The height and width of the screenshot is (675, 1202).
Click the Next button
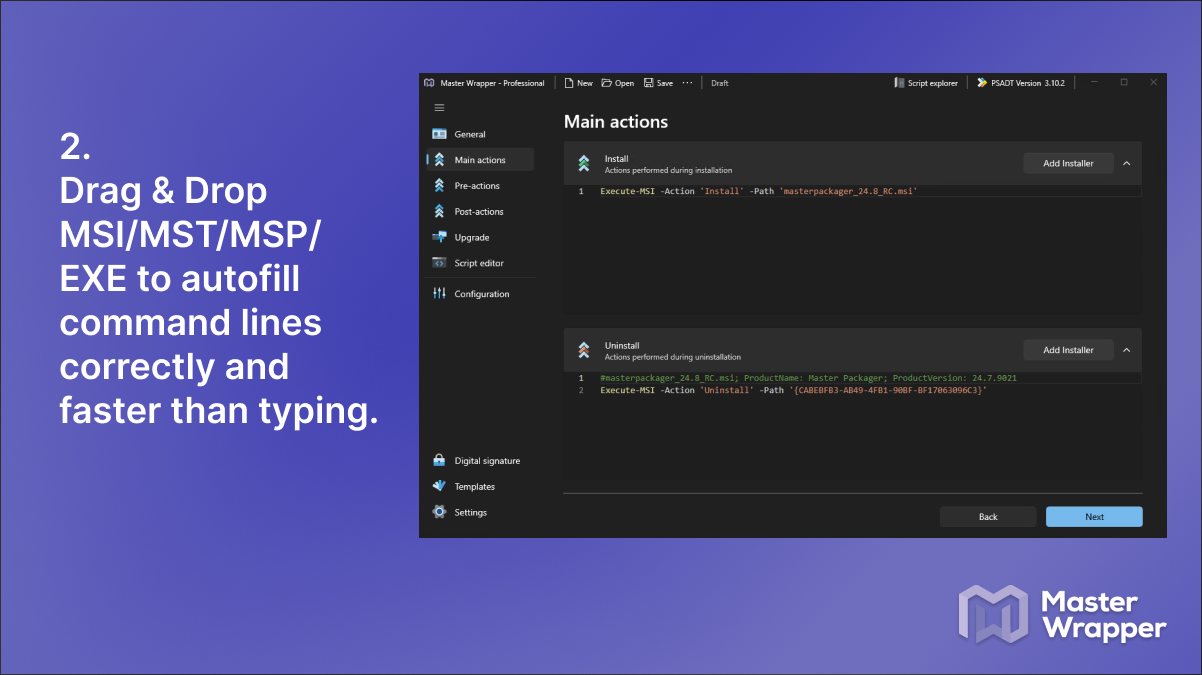[1094, 517]
